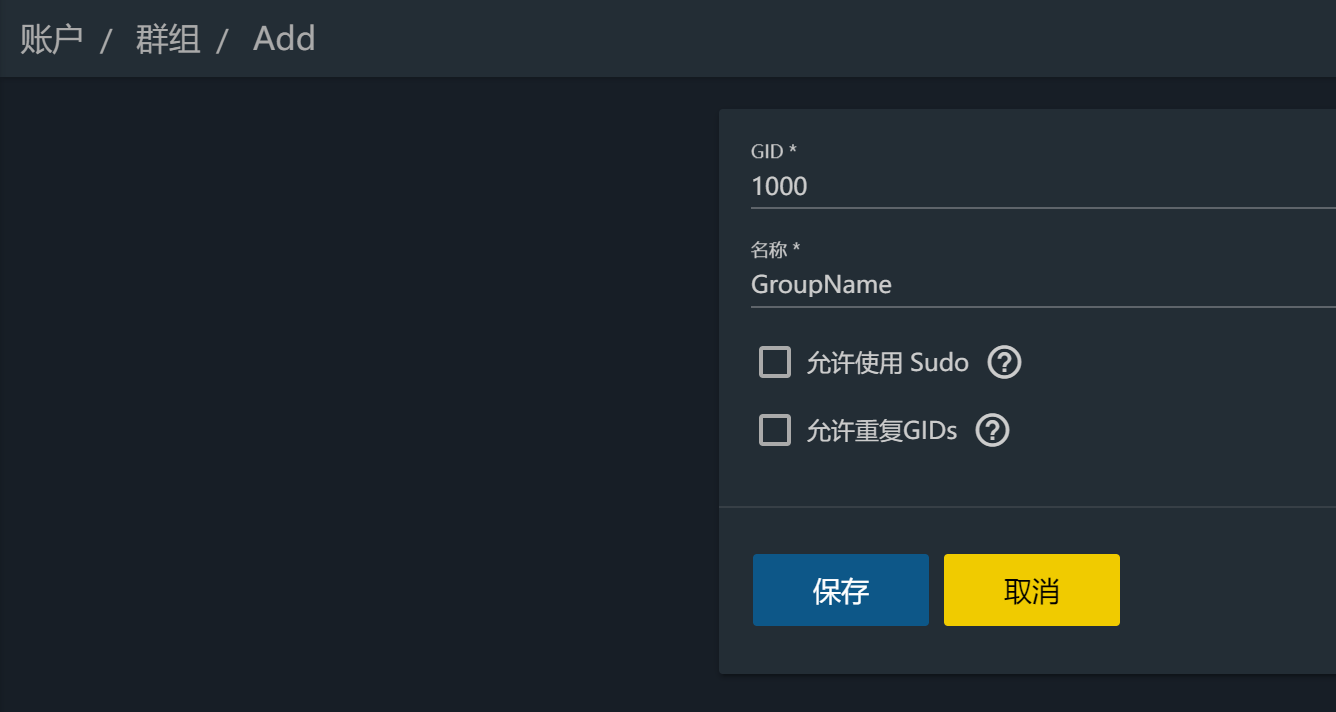Click the Add breadcrumb title
Image resolution: width=1336 pixels, height=712 pixels.
(x=284, y=39)
